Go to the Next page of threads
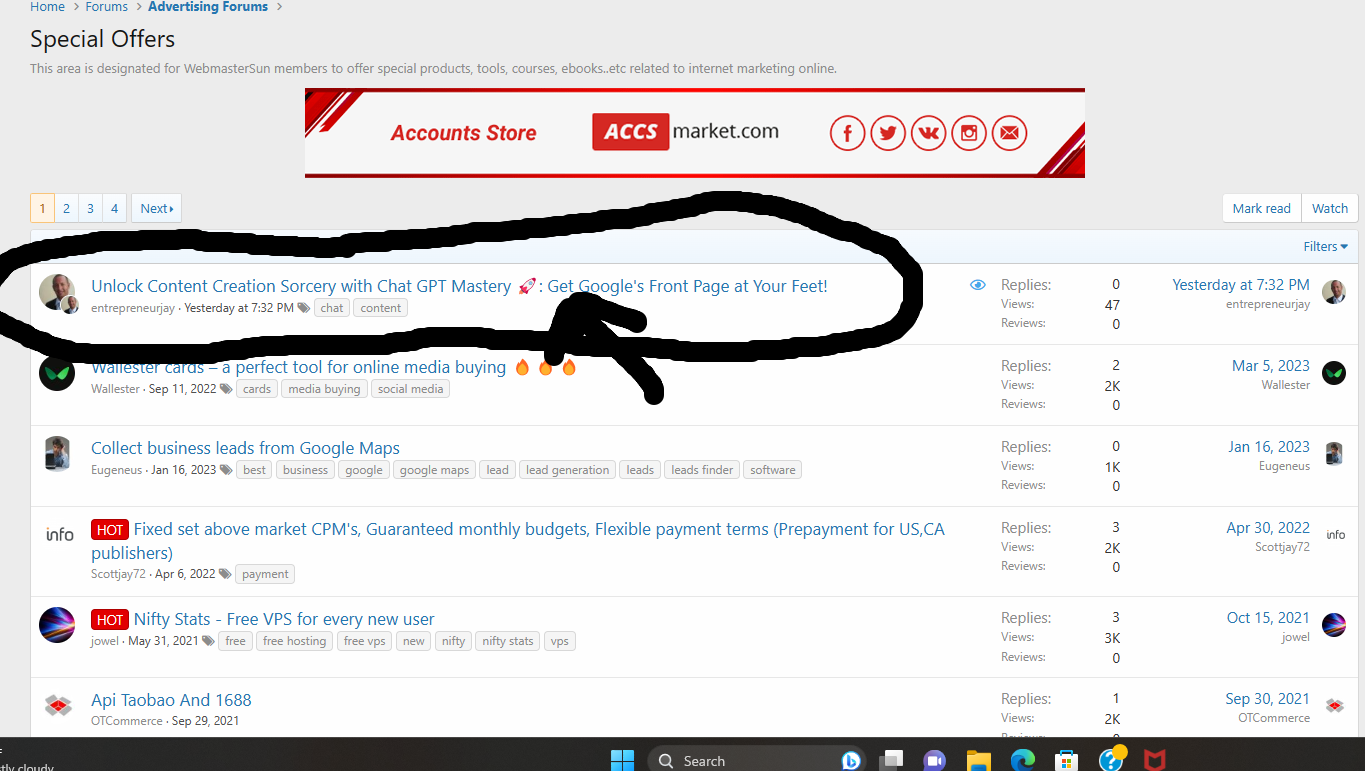The image size is (1365, 771). click(x=156, y=208)
